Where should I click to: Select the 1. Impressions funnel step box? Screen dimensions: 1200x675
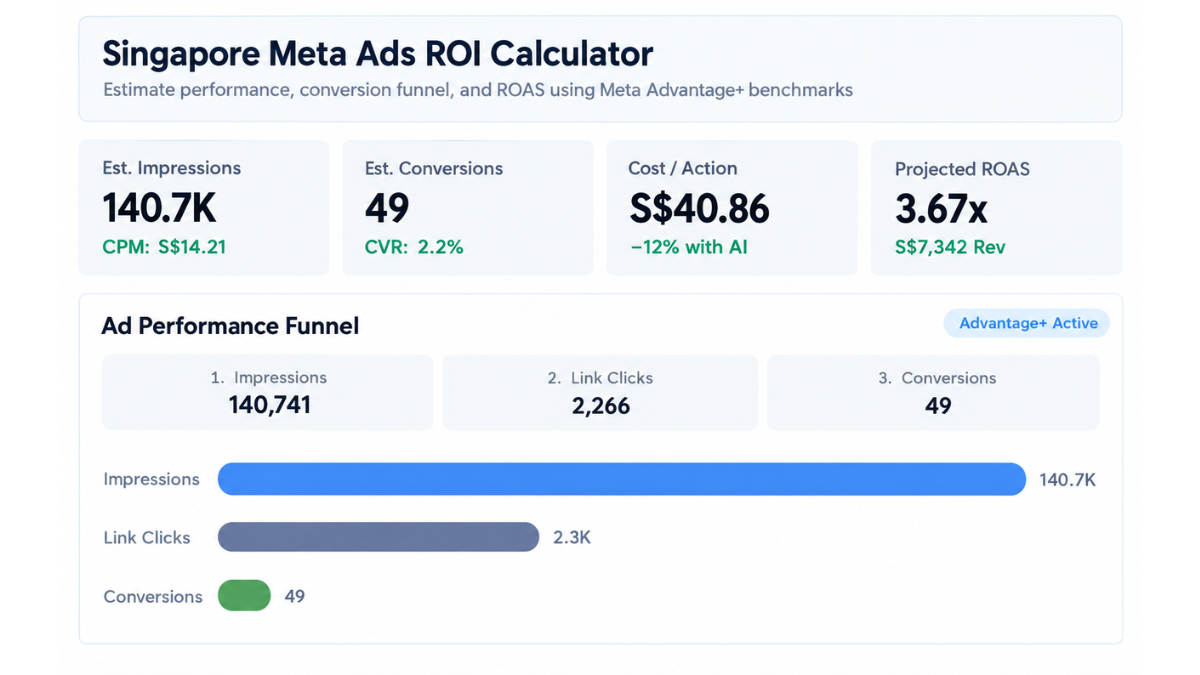[268, 392]
